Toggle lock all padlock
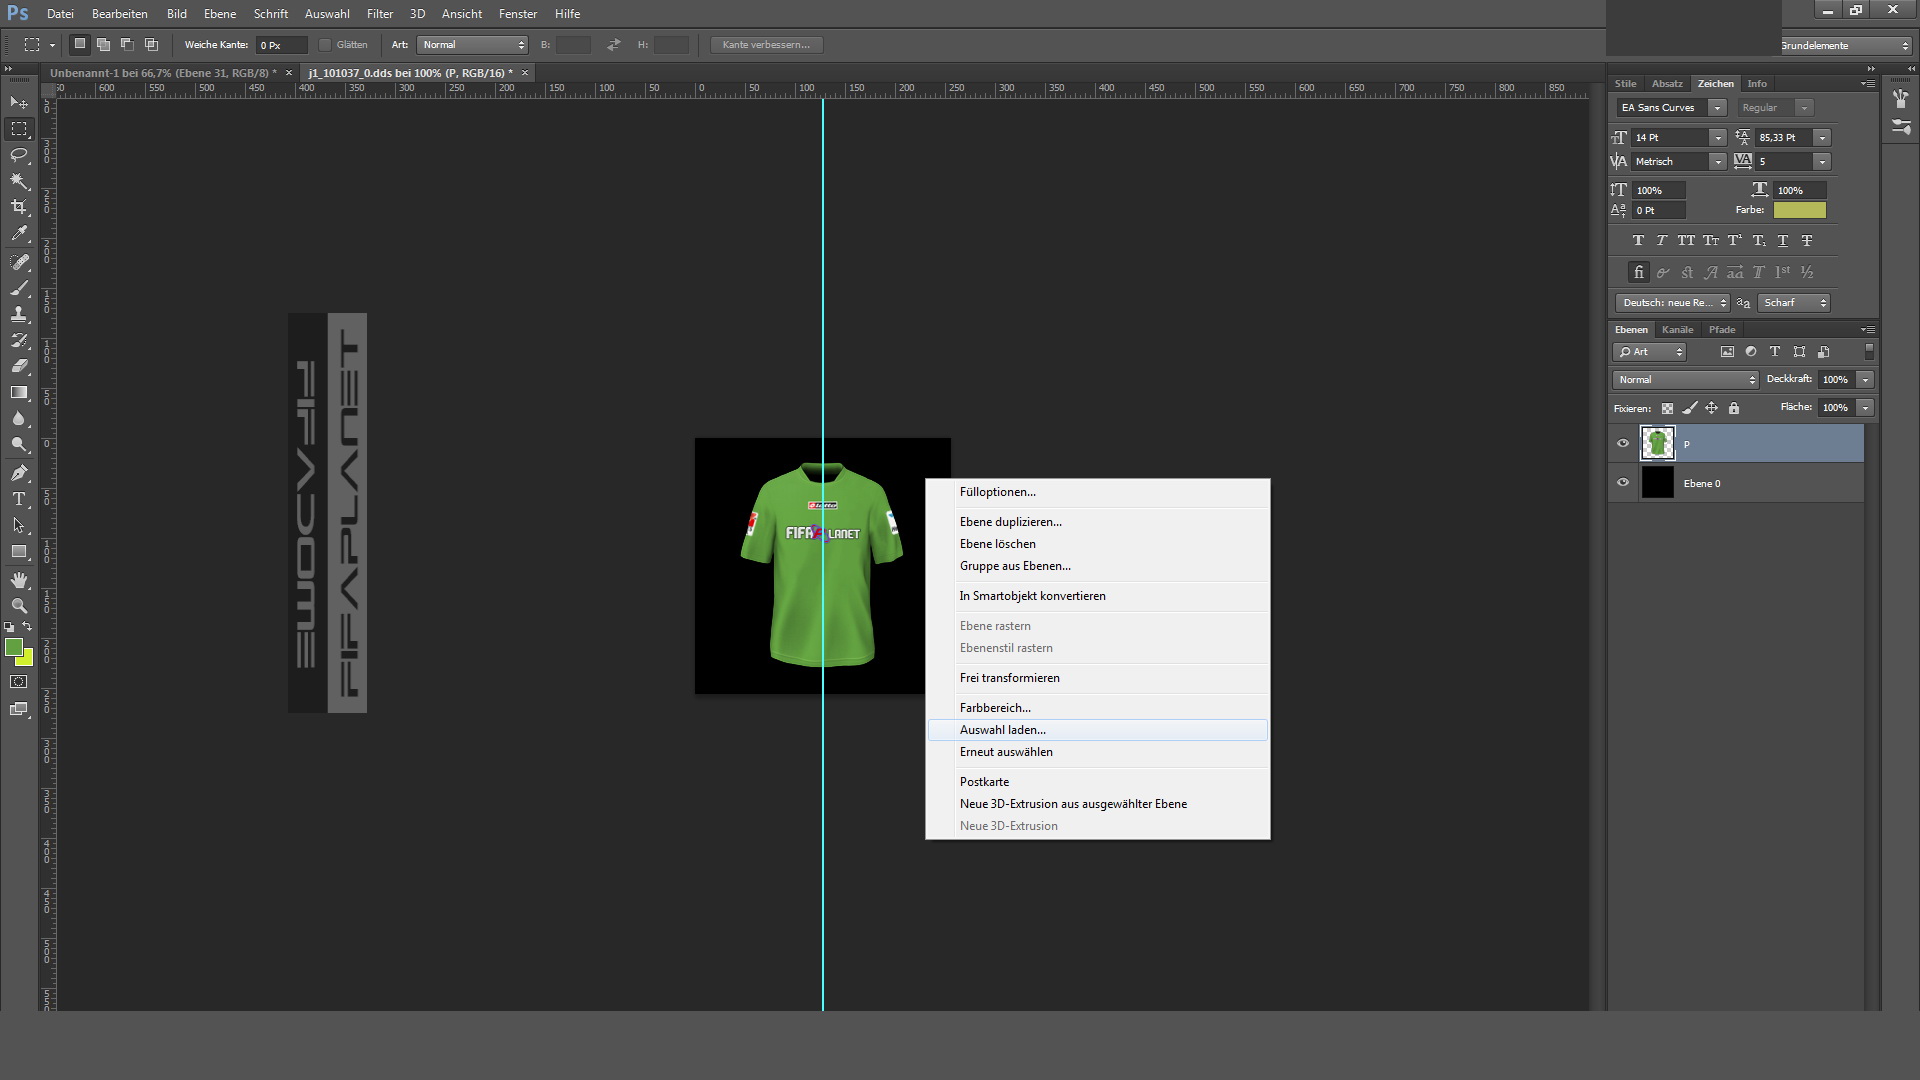The height and width of the screenshot is (1080, 1920). coord(1734,408)
